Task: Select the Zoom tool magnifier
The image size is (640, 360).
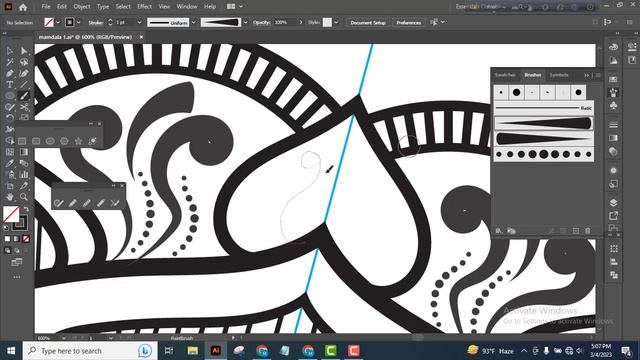Action: 24,197
